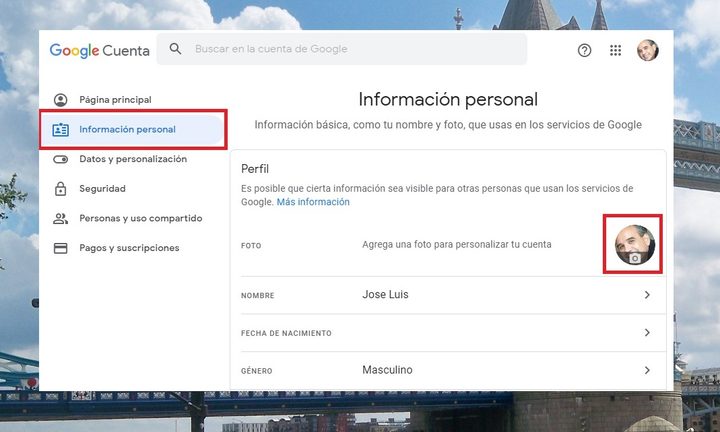Image resolution: width=720 pixels, height=432 pixels.
Task: Click the Perfil section heading
Action: click(255, 169)
